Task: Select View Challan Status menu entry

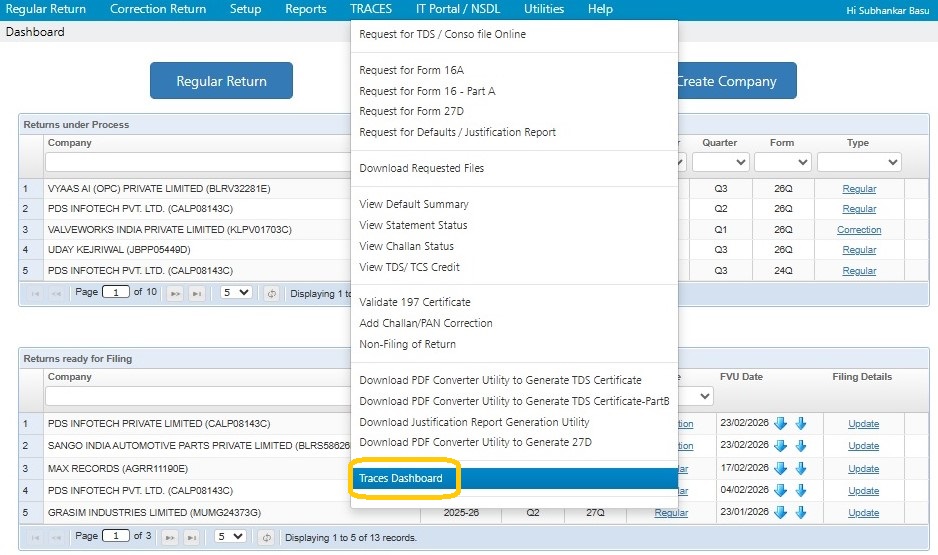Action: 406,246
